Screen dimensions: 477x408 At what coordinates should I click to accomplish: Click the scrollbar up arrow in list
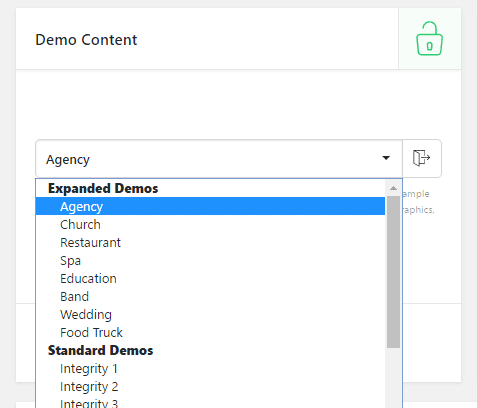pos(393,188)
